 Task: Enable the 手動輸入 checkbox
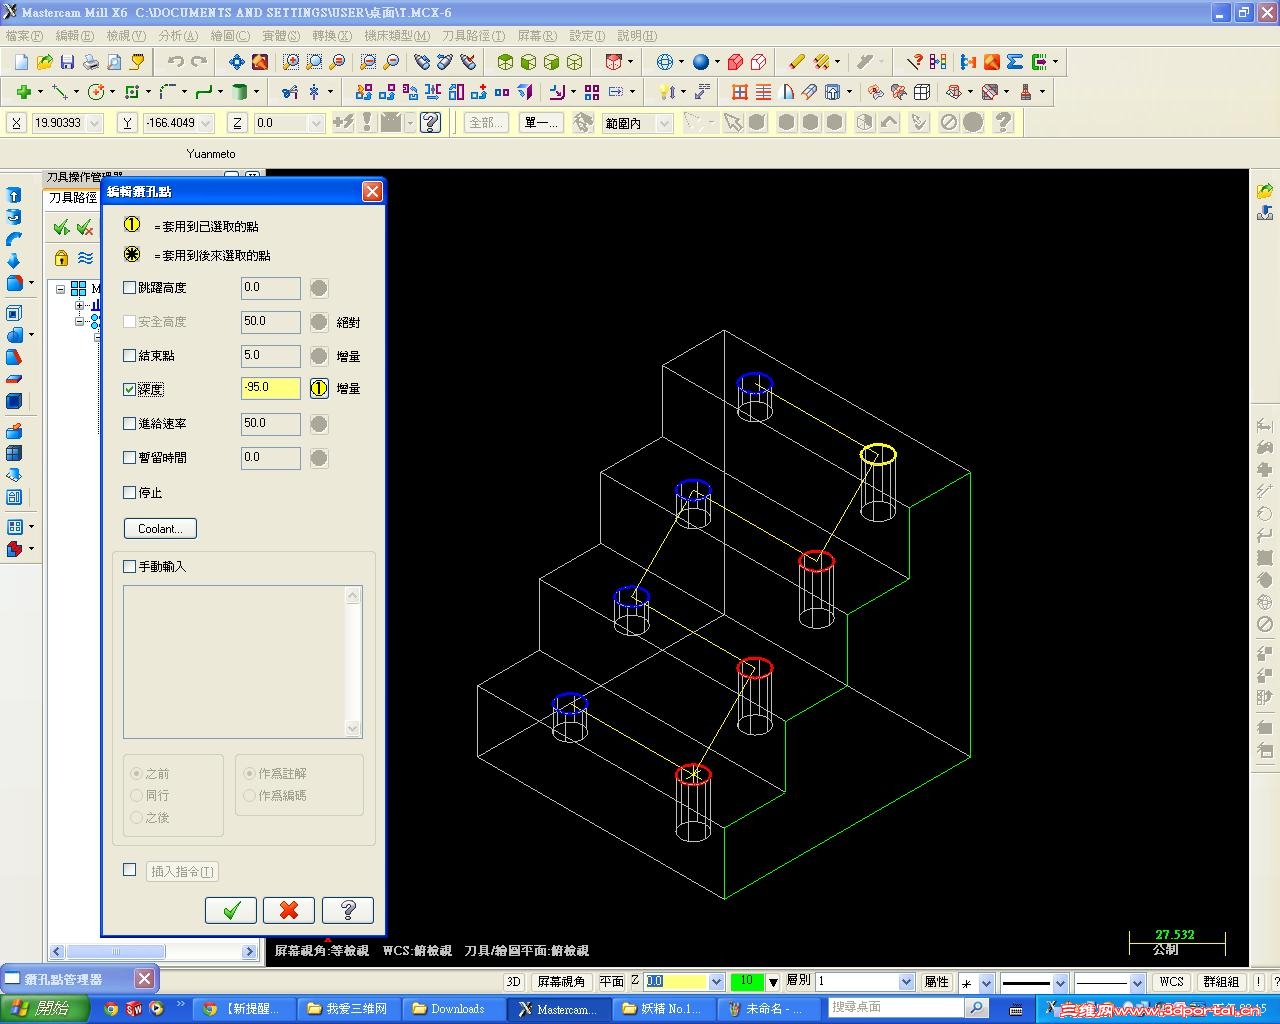coord(129,566)
